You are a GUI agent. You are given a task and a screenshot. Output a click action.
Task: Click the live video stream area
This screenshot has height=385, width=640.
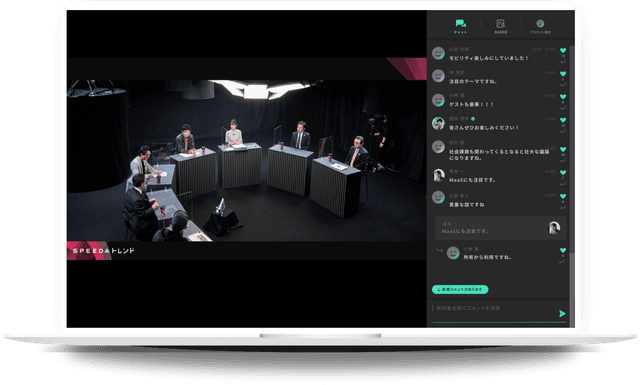tap(247, 160)
